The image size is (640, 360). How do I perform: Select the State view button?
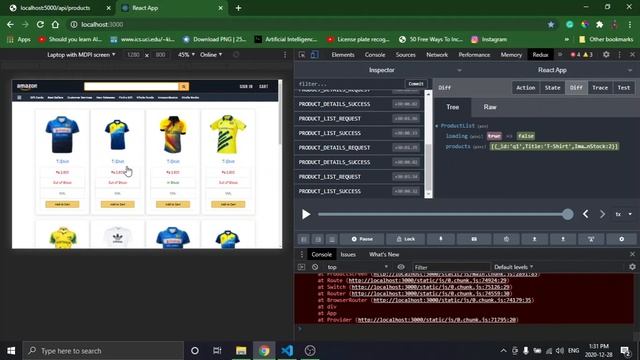pos(552,87)
